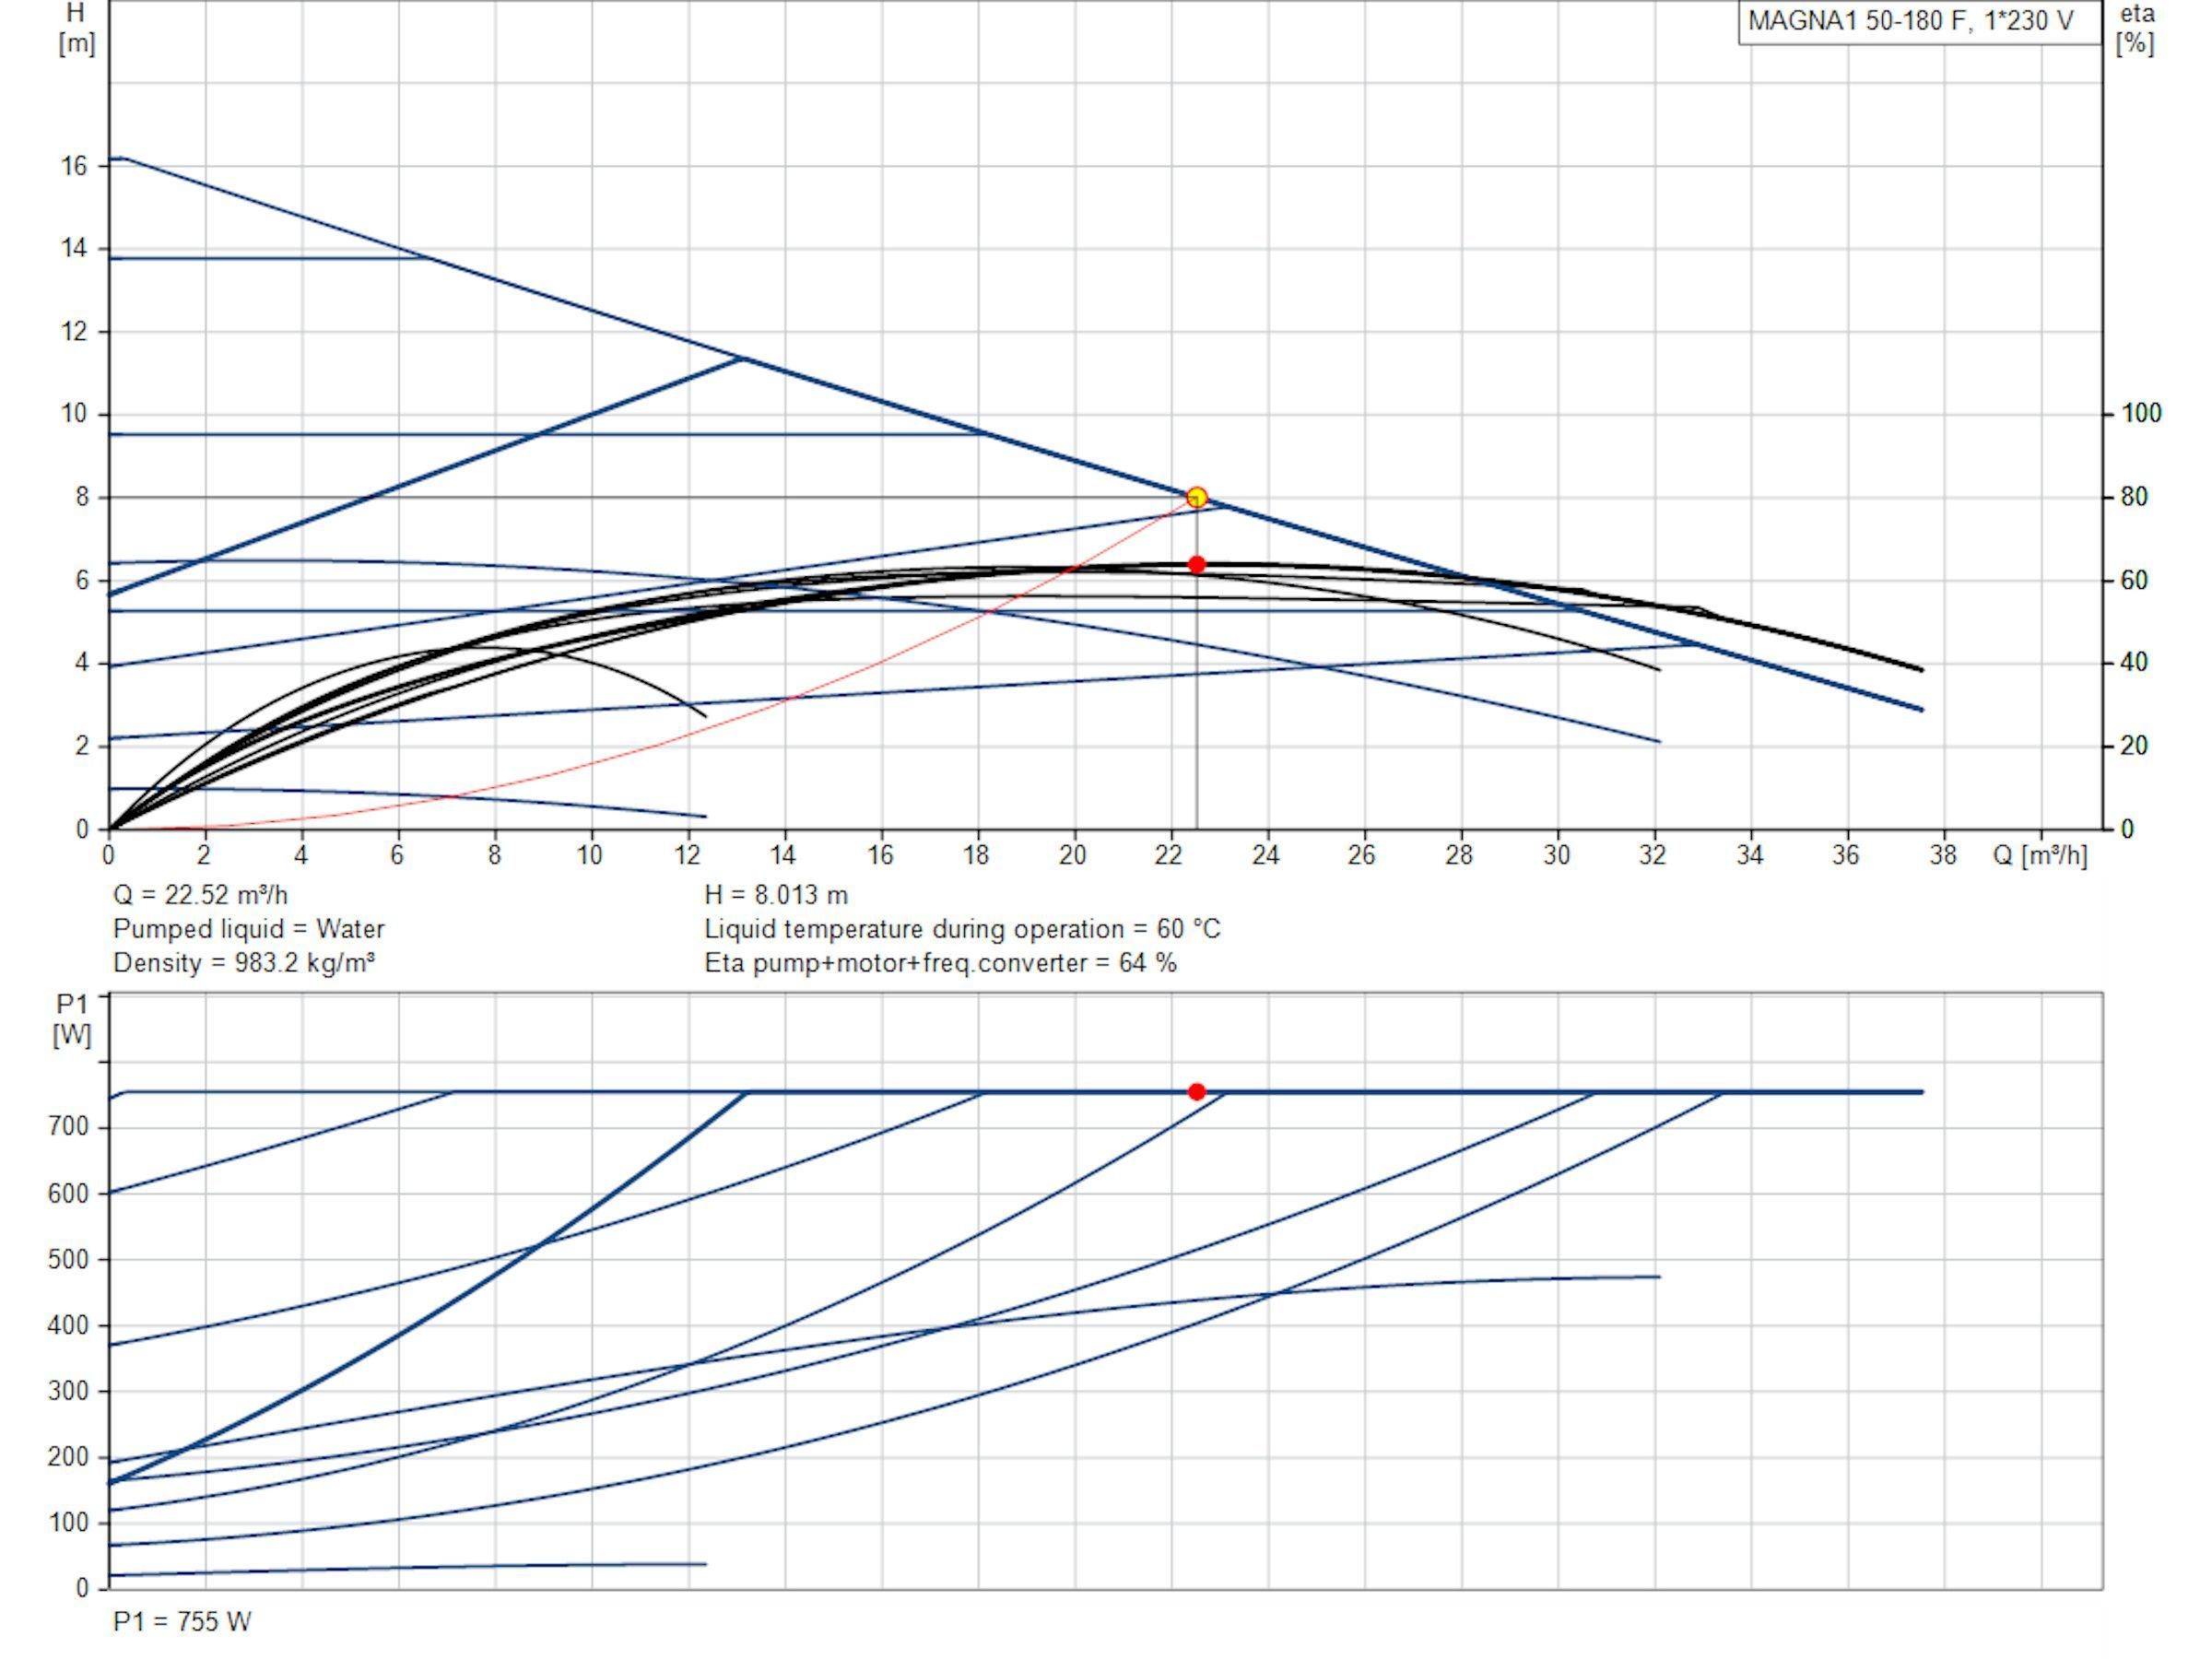The width and height of the screenshot is (2212, 1659).
Task: Click the P1 = 755 W readout
Action: [x=182, y=1621]
